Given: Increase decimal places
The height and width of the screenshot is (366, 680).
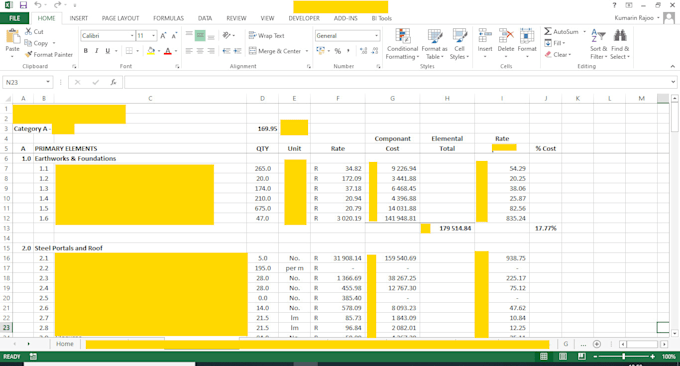Looking at the screenshot, I should tap(363, 51).
